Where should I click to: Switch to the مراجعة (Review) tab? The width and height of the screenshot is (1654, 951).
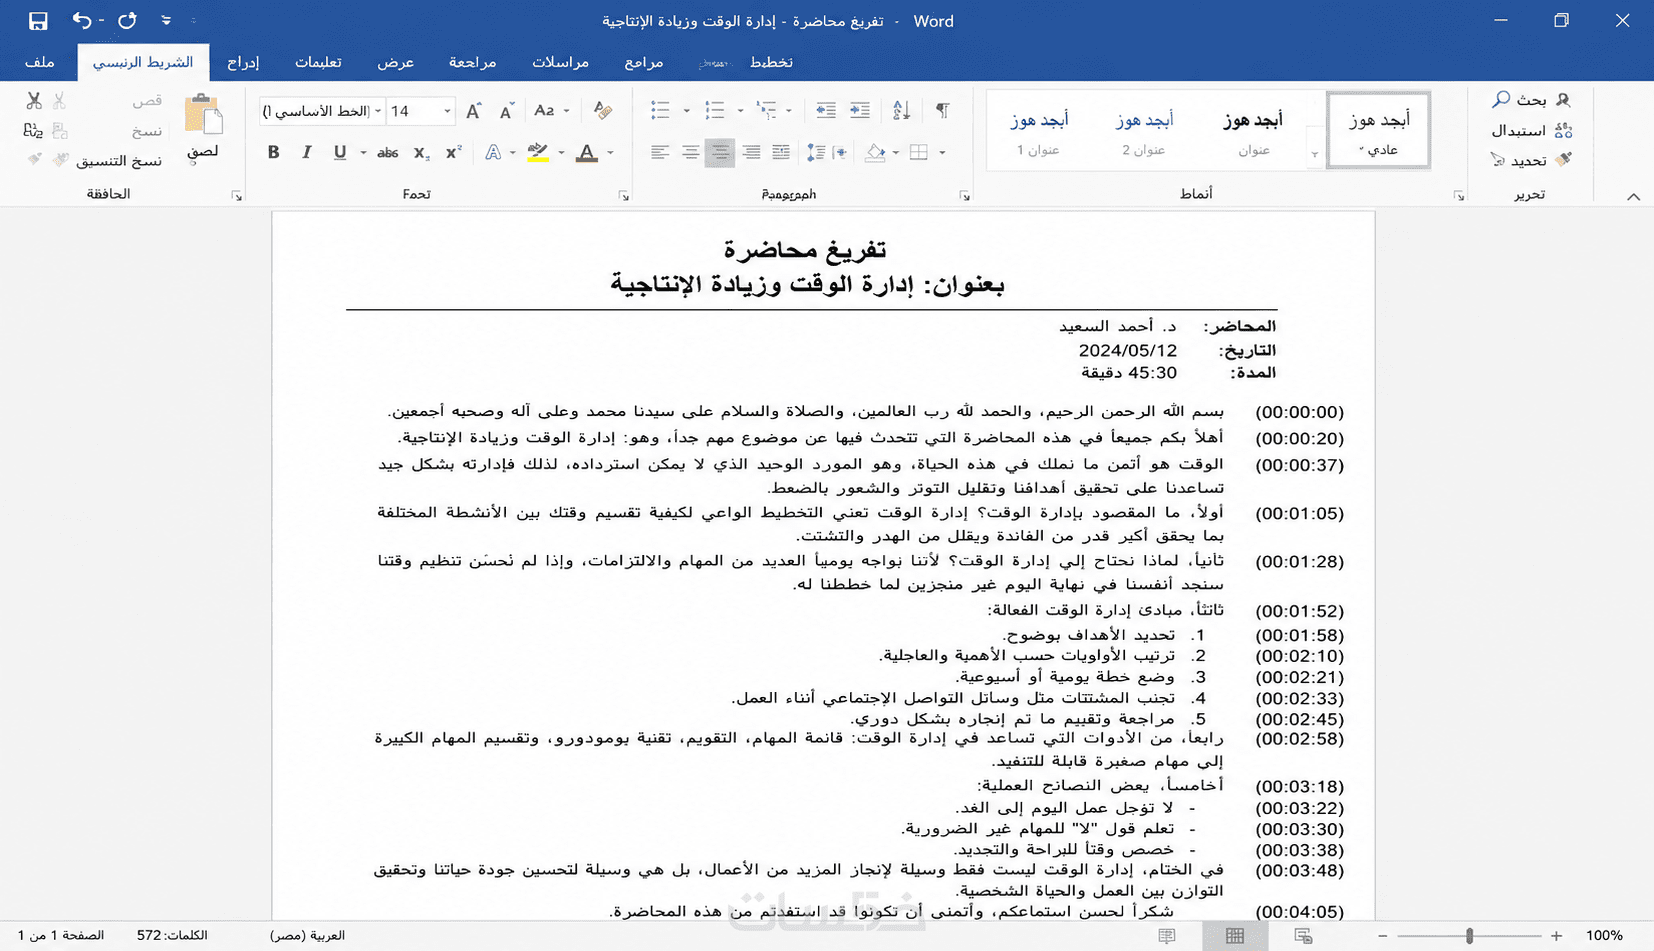point(472,62)
